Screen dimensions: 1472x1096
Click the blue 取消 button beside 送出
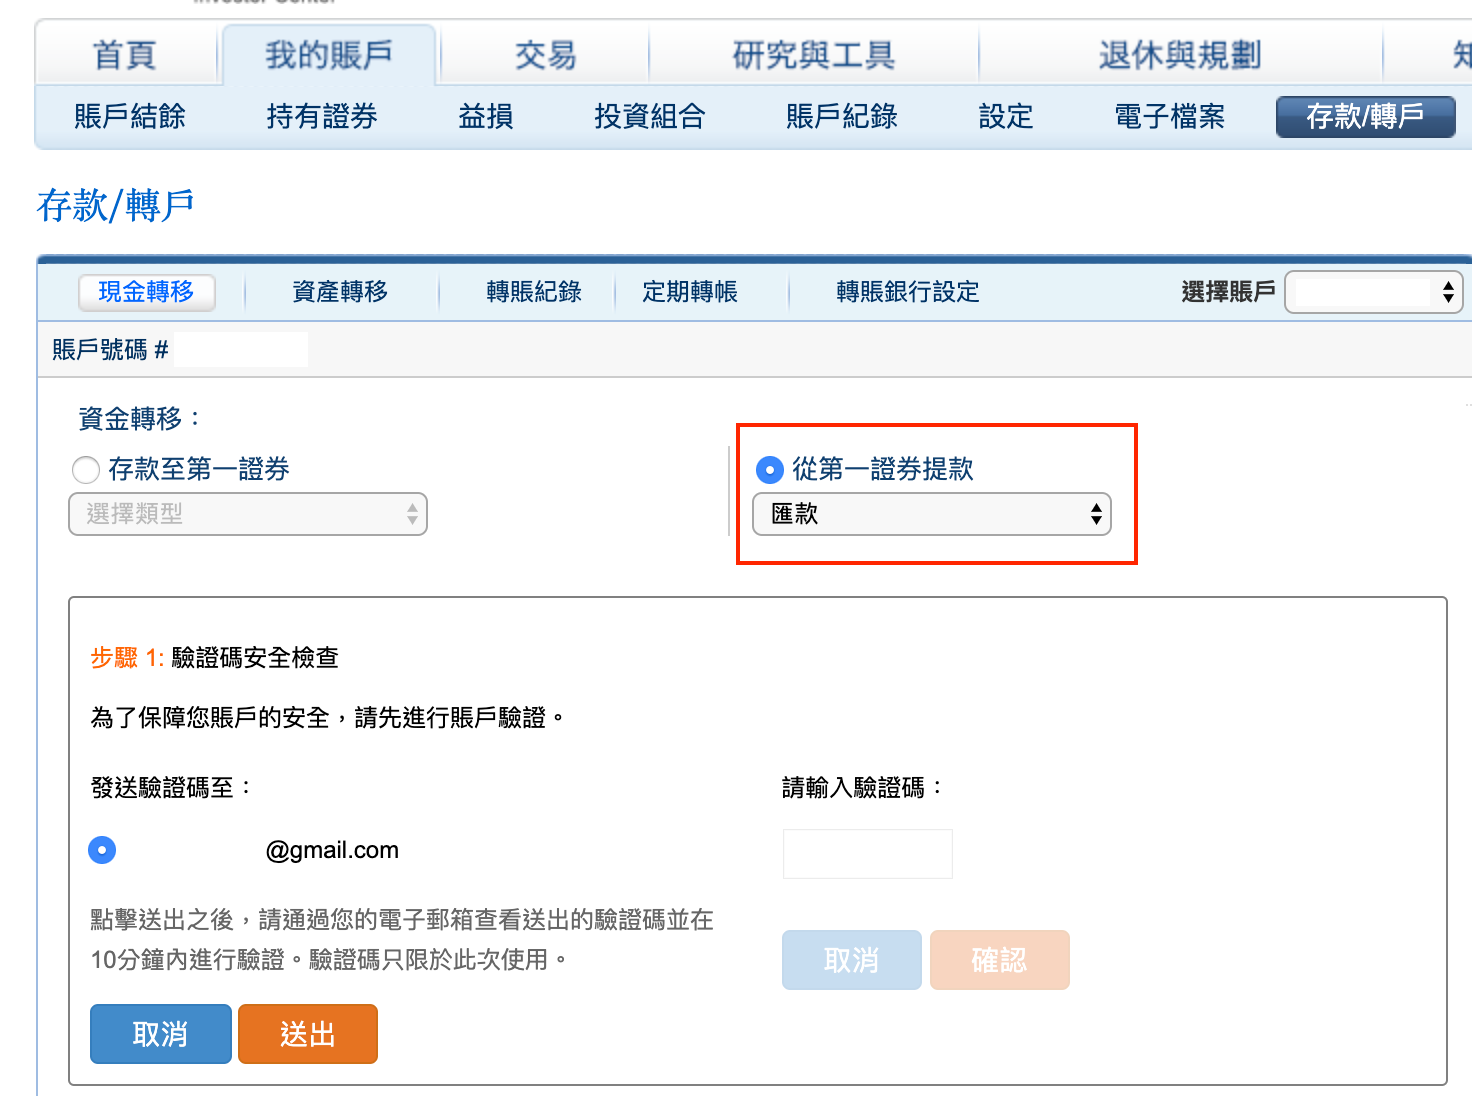click(161, 1034)
